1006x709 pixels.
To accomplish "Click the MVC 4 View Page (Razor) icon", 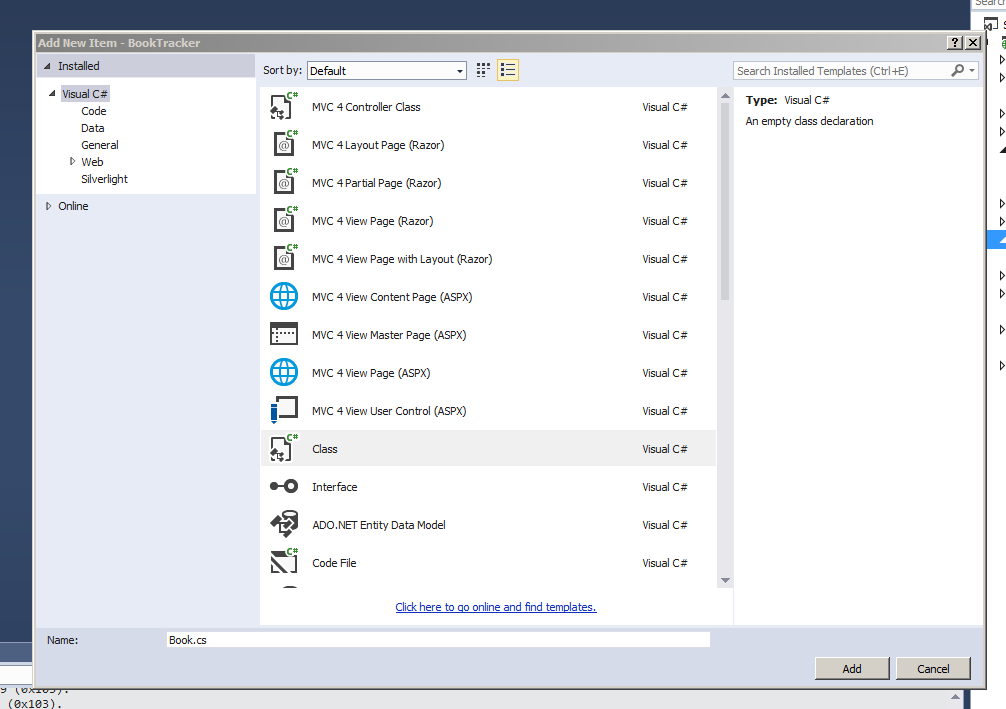I will coord(284,220).
